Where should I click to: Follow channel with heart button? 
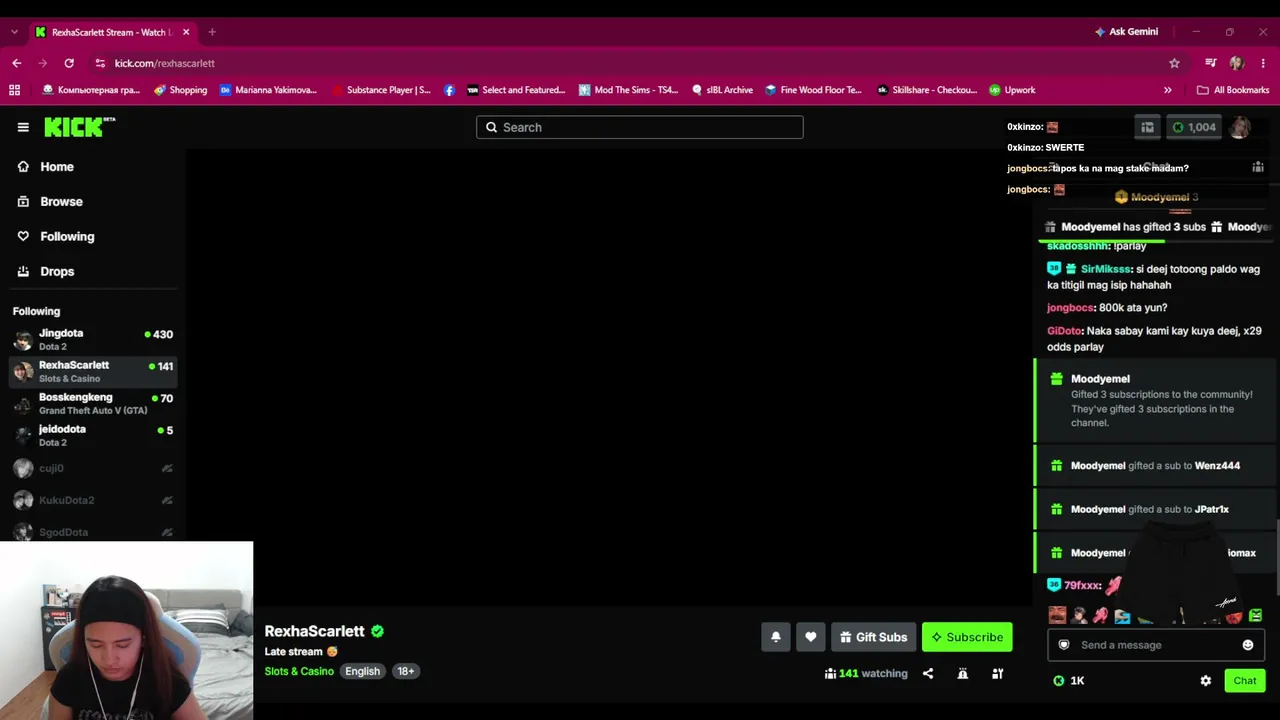point(811,637)
